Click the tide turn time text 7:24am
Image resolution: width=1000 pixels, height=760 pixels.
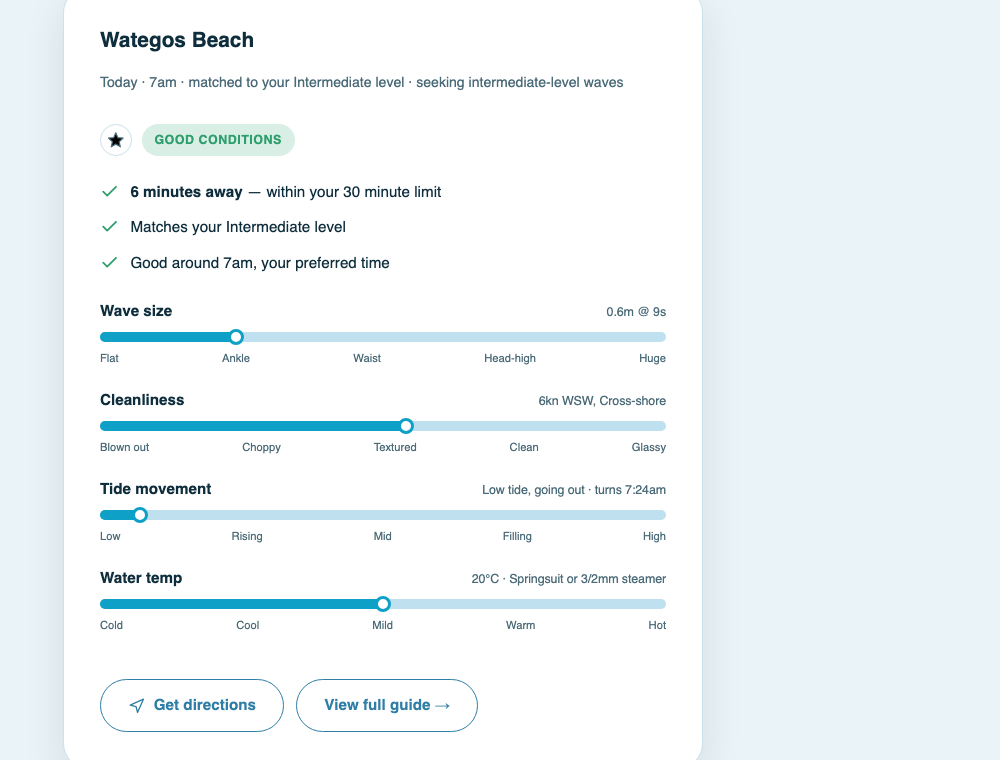tap(645, 490)
